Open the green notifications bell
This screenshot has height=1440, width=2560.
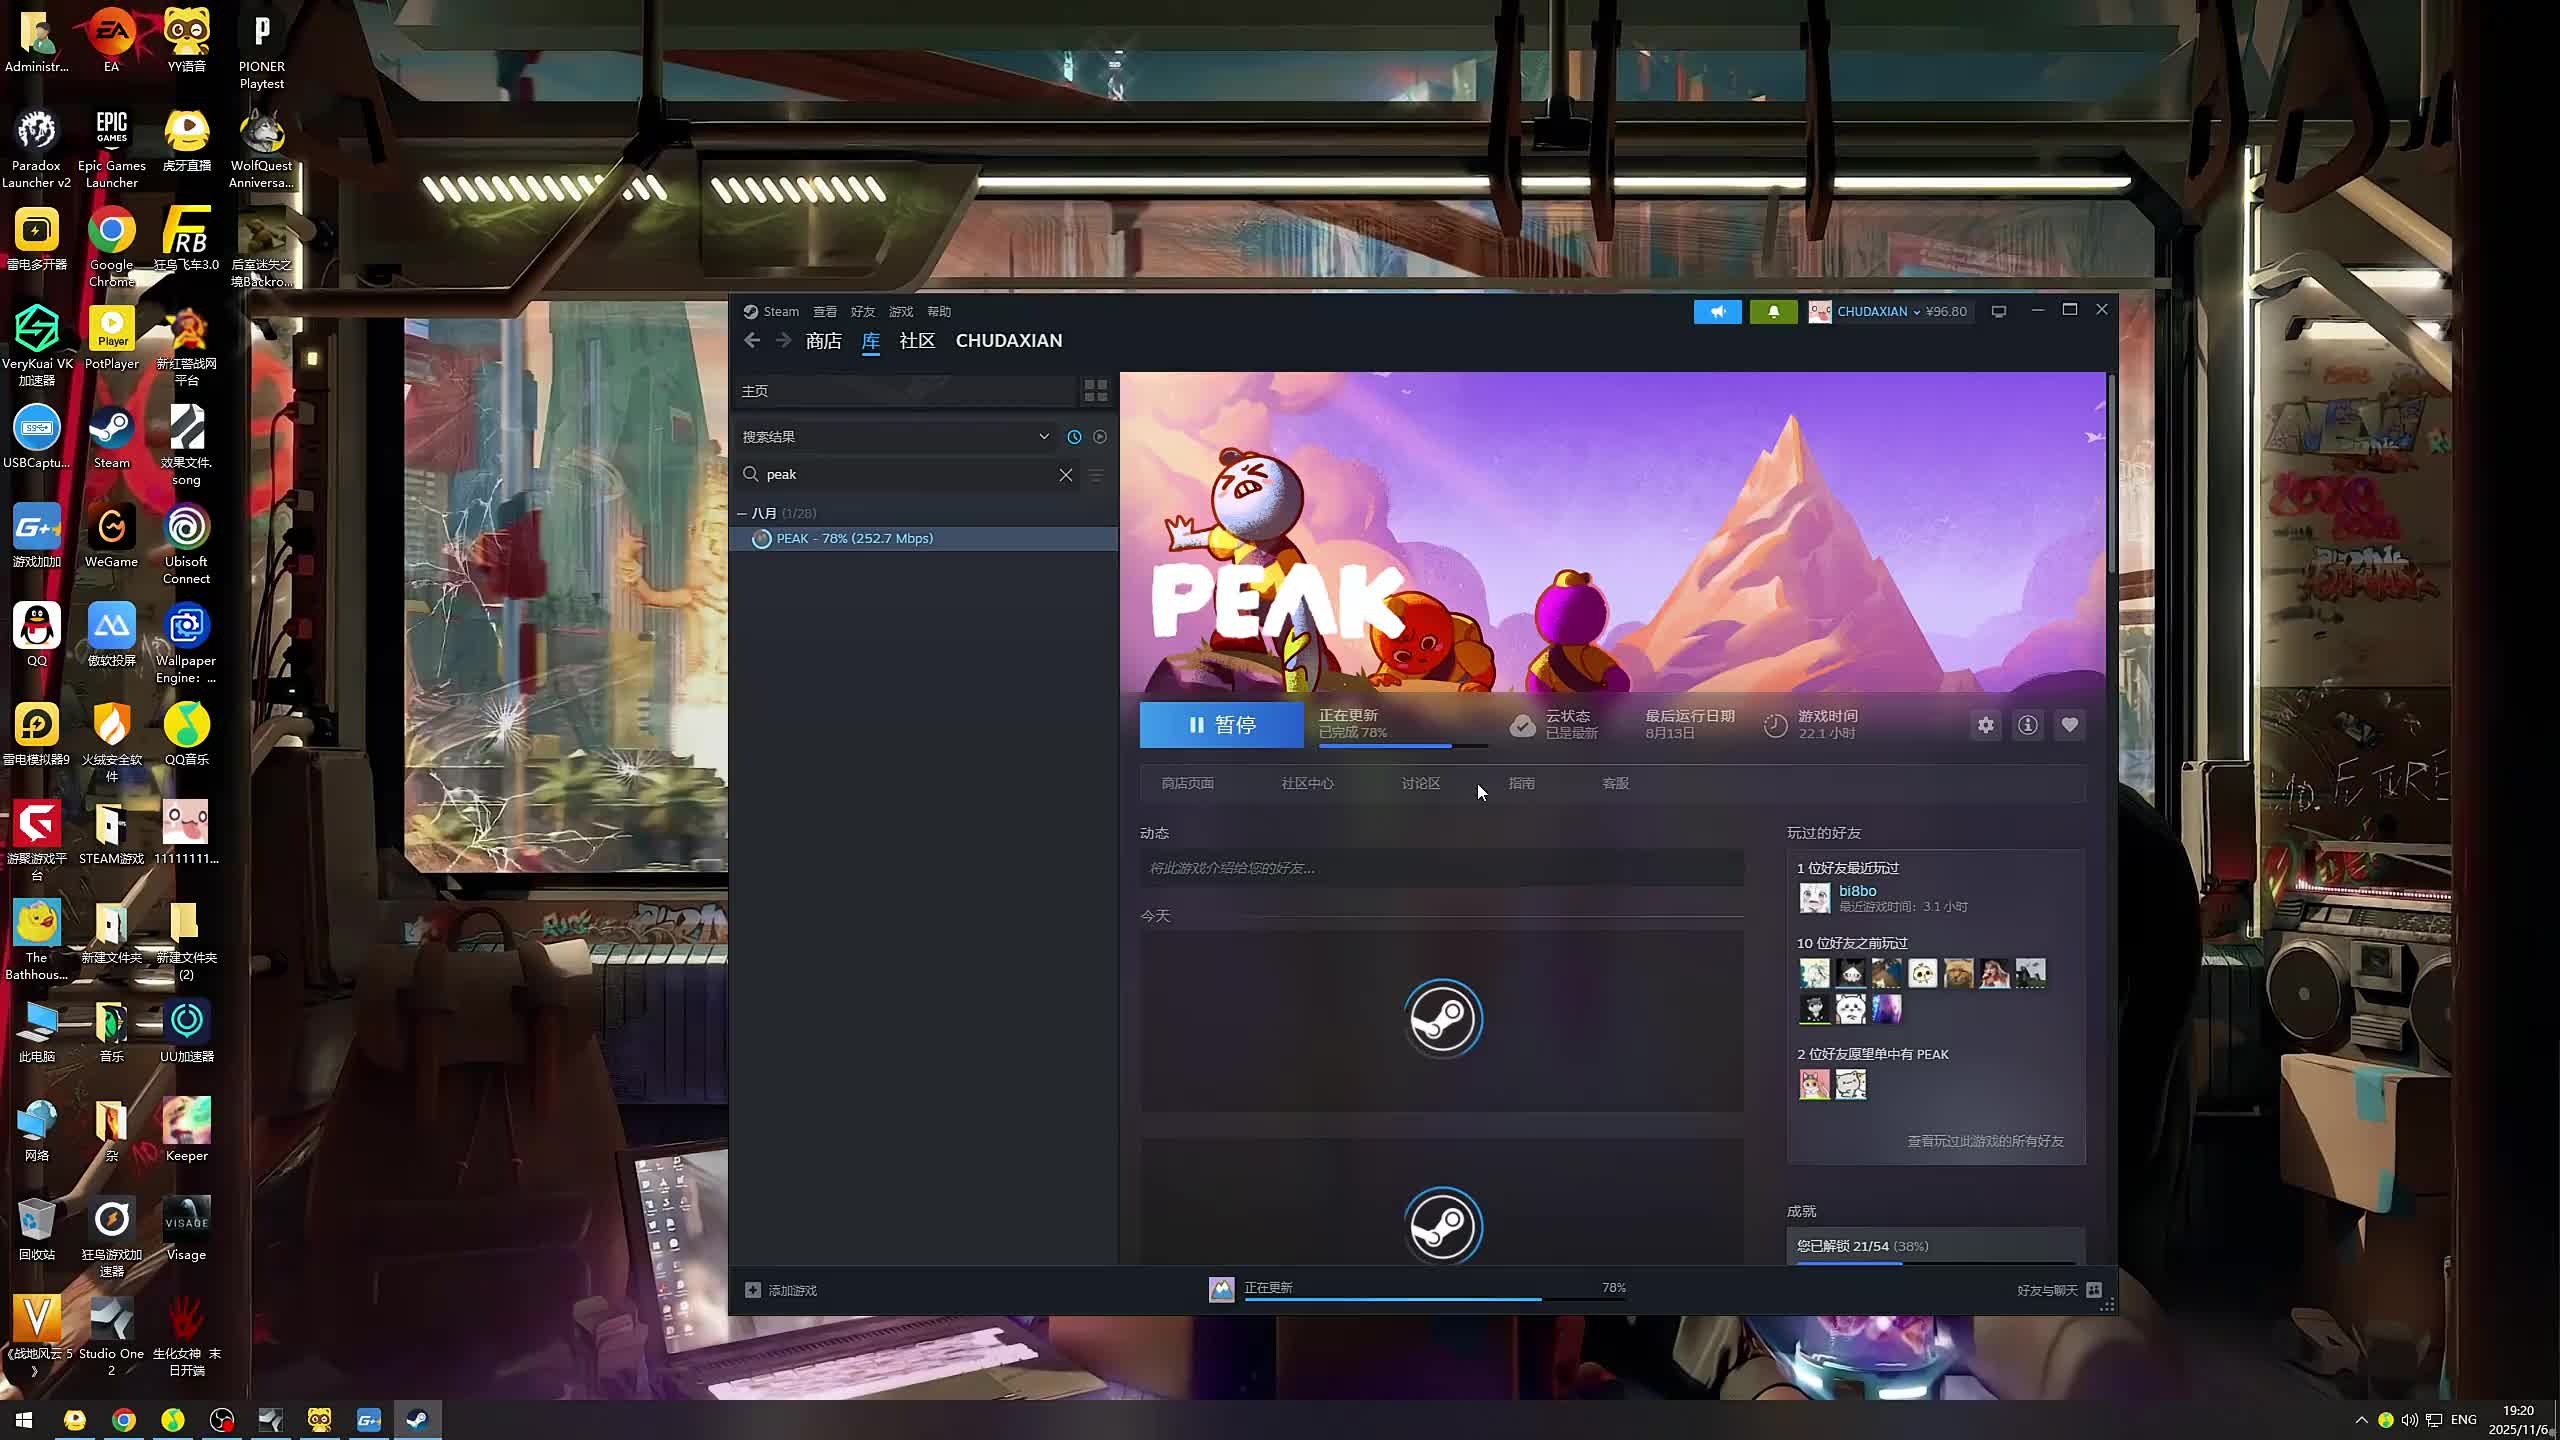tap(1773, 312)
